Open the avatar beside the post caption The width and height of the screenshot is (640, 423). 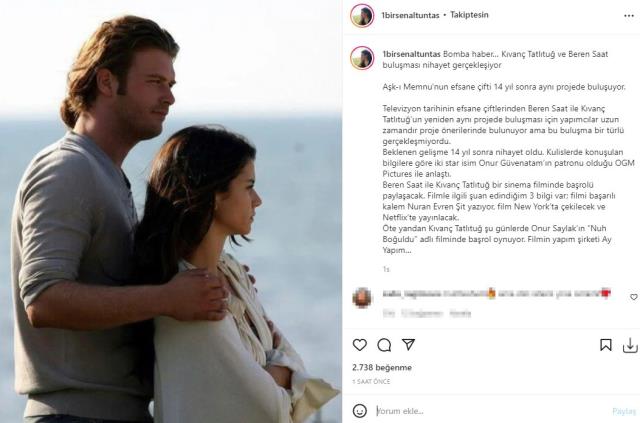(362, 58)
